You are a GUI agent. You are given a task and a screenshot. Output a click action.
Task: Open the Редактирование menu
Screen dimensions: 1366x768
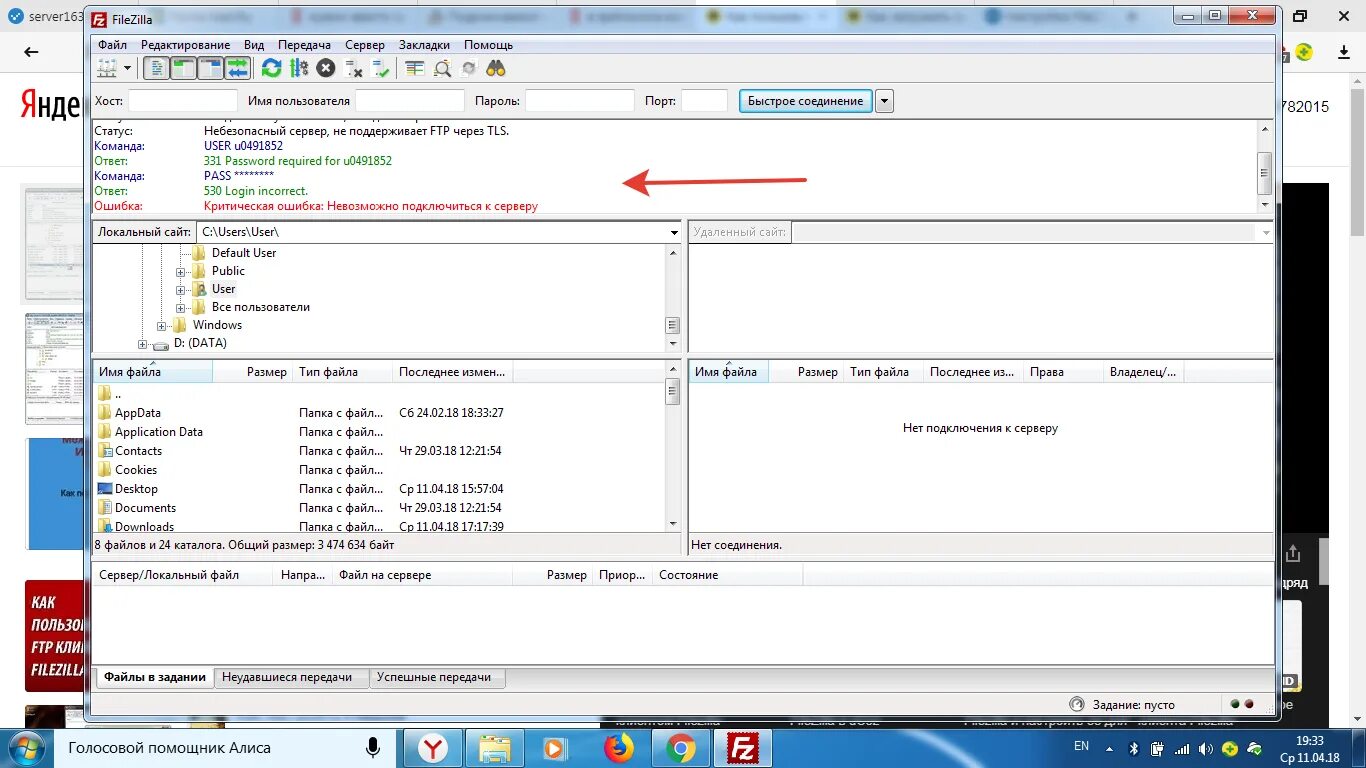tap(185, 45)
